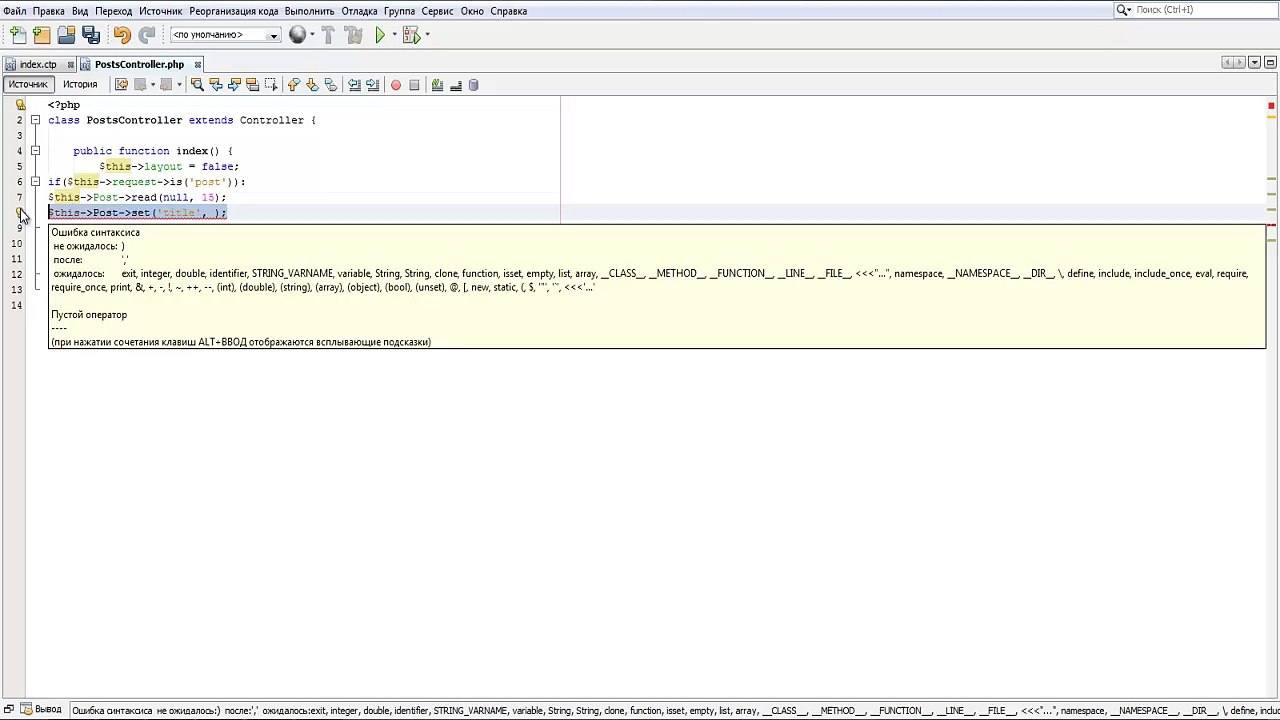Switch editor to История view
This screenshot has height=720, width=1280.
pyautogui.click(x=80, y=85)
